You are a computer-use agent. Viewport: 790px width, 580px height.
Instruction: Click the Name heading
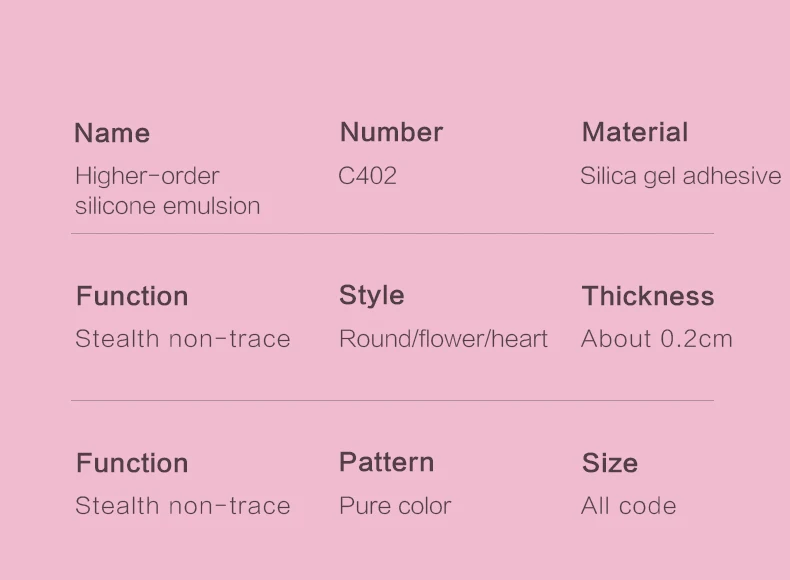[112, 134]
